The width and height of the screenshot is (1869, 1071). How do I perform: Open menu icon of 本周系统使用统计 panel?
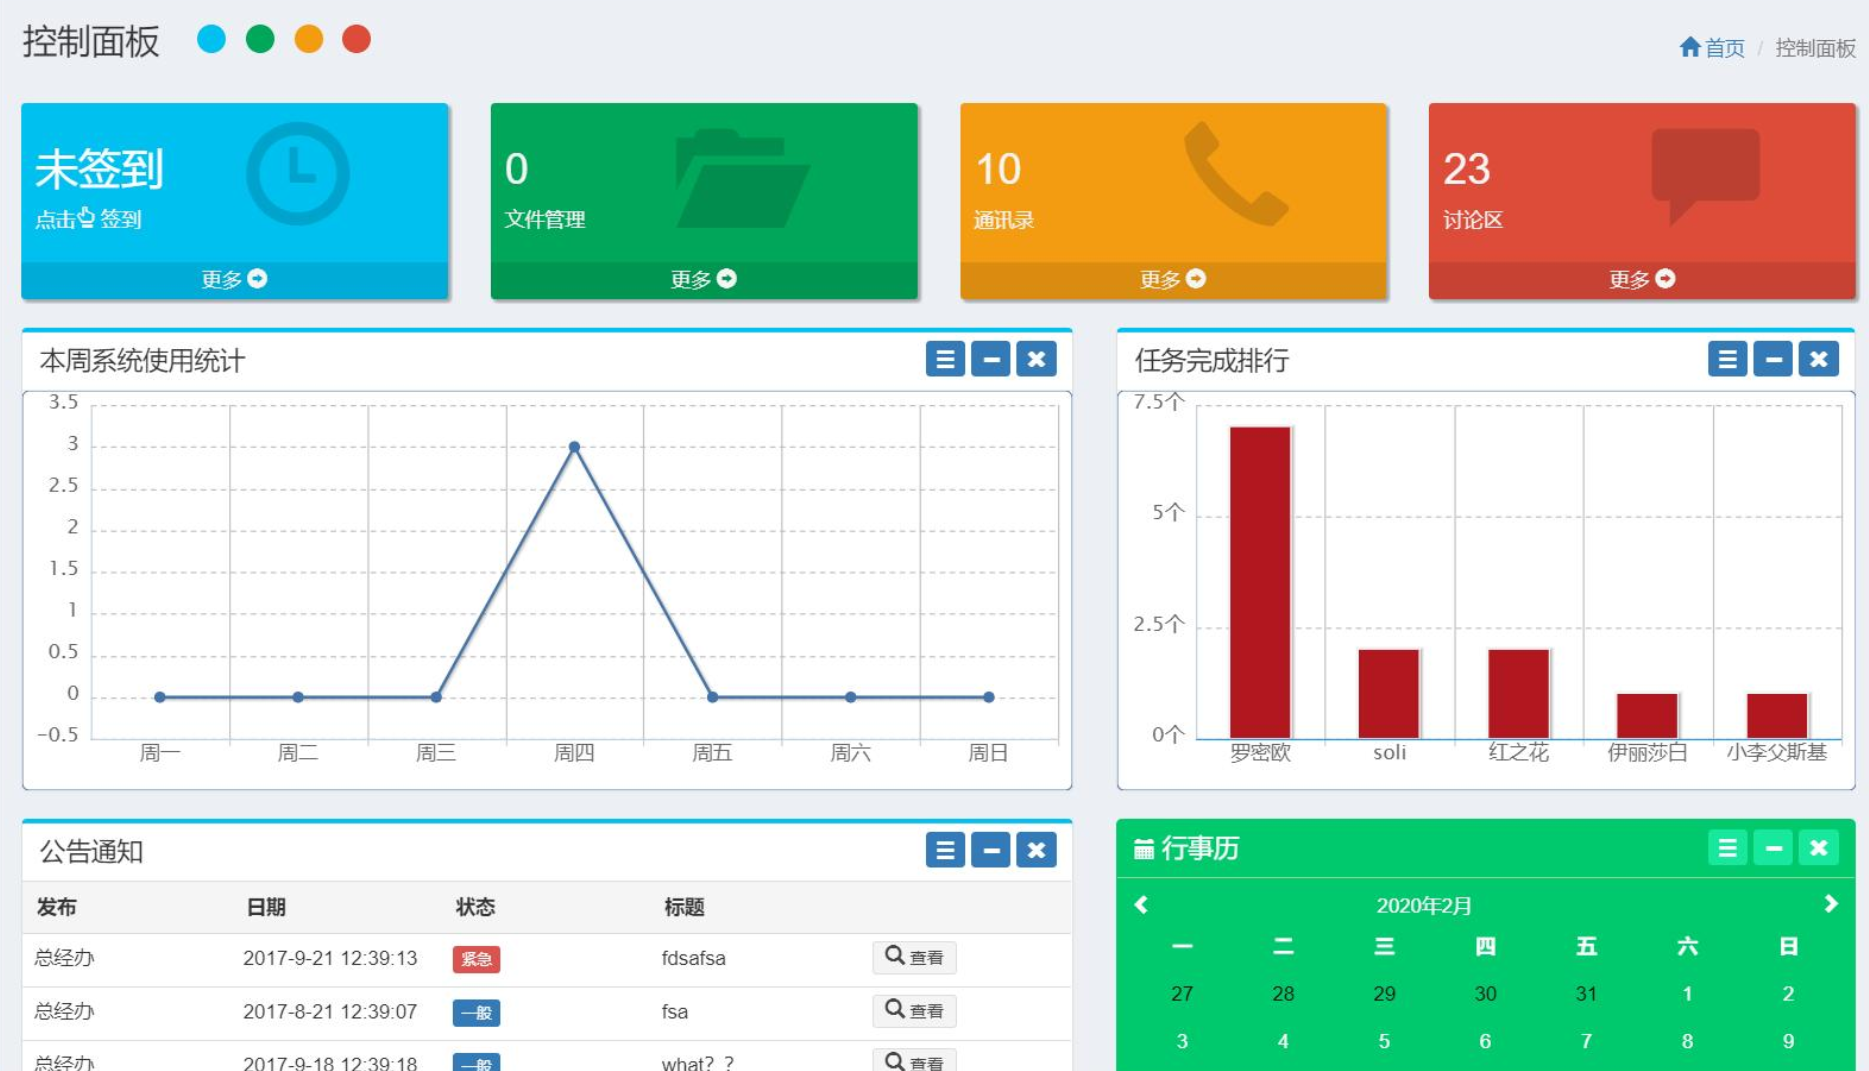coord(945,359)
